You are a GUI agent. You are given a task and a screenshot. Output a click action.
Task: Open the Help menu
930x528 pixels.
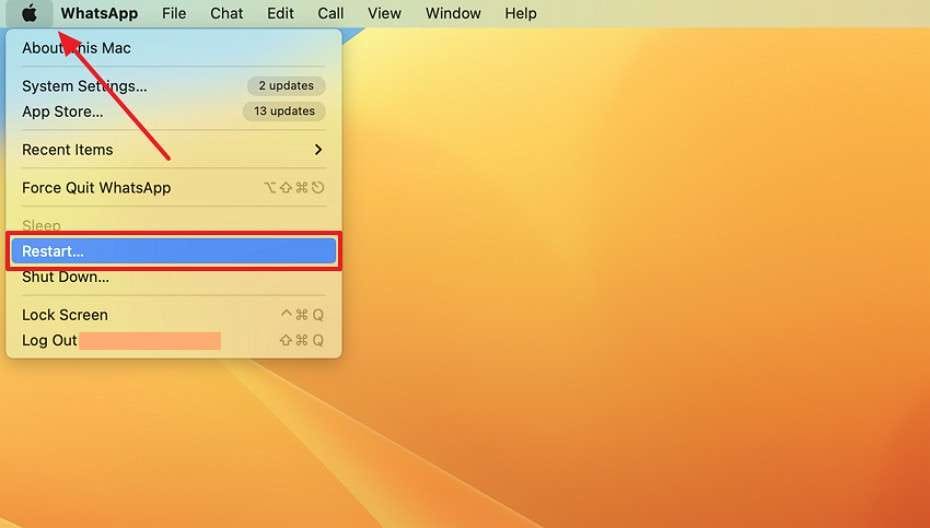pyautogui.click(x=521, y=13)
